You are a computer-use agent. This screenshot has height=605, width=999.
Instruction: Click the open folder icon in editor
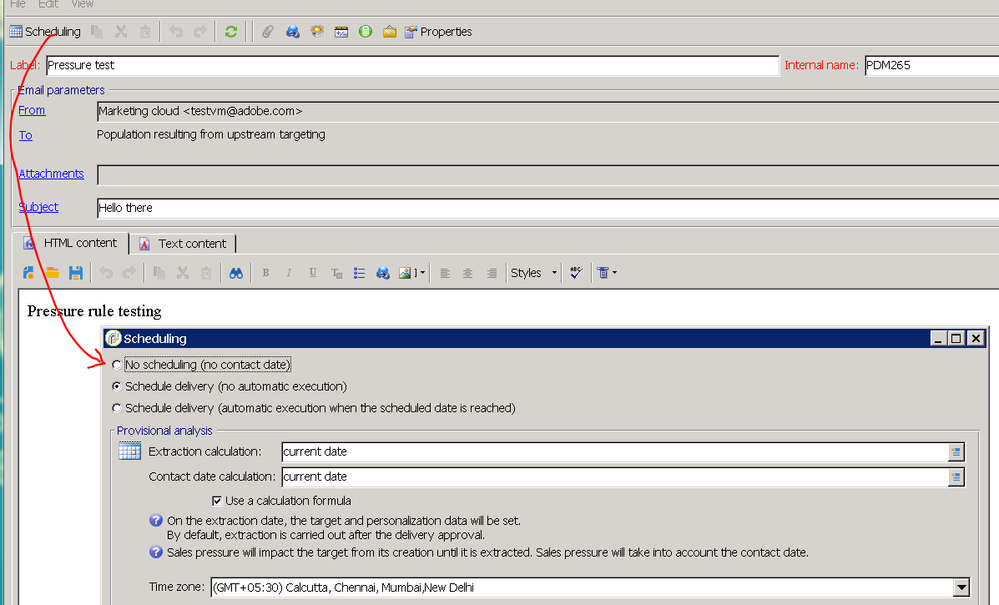tap(52, 273)
